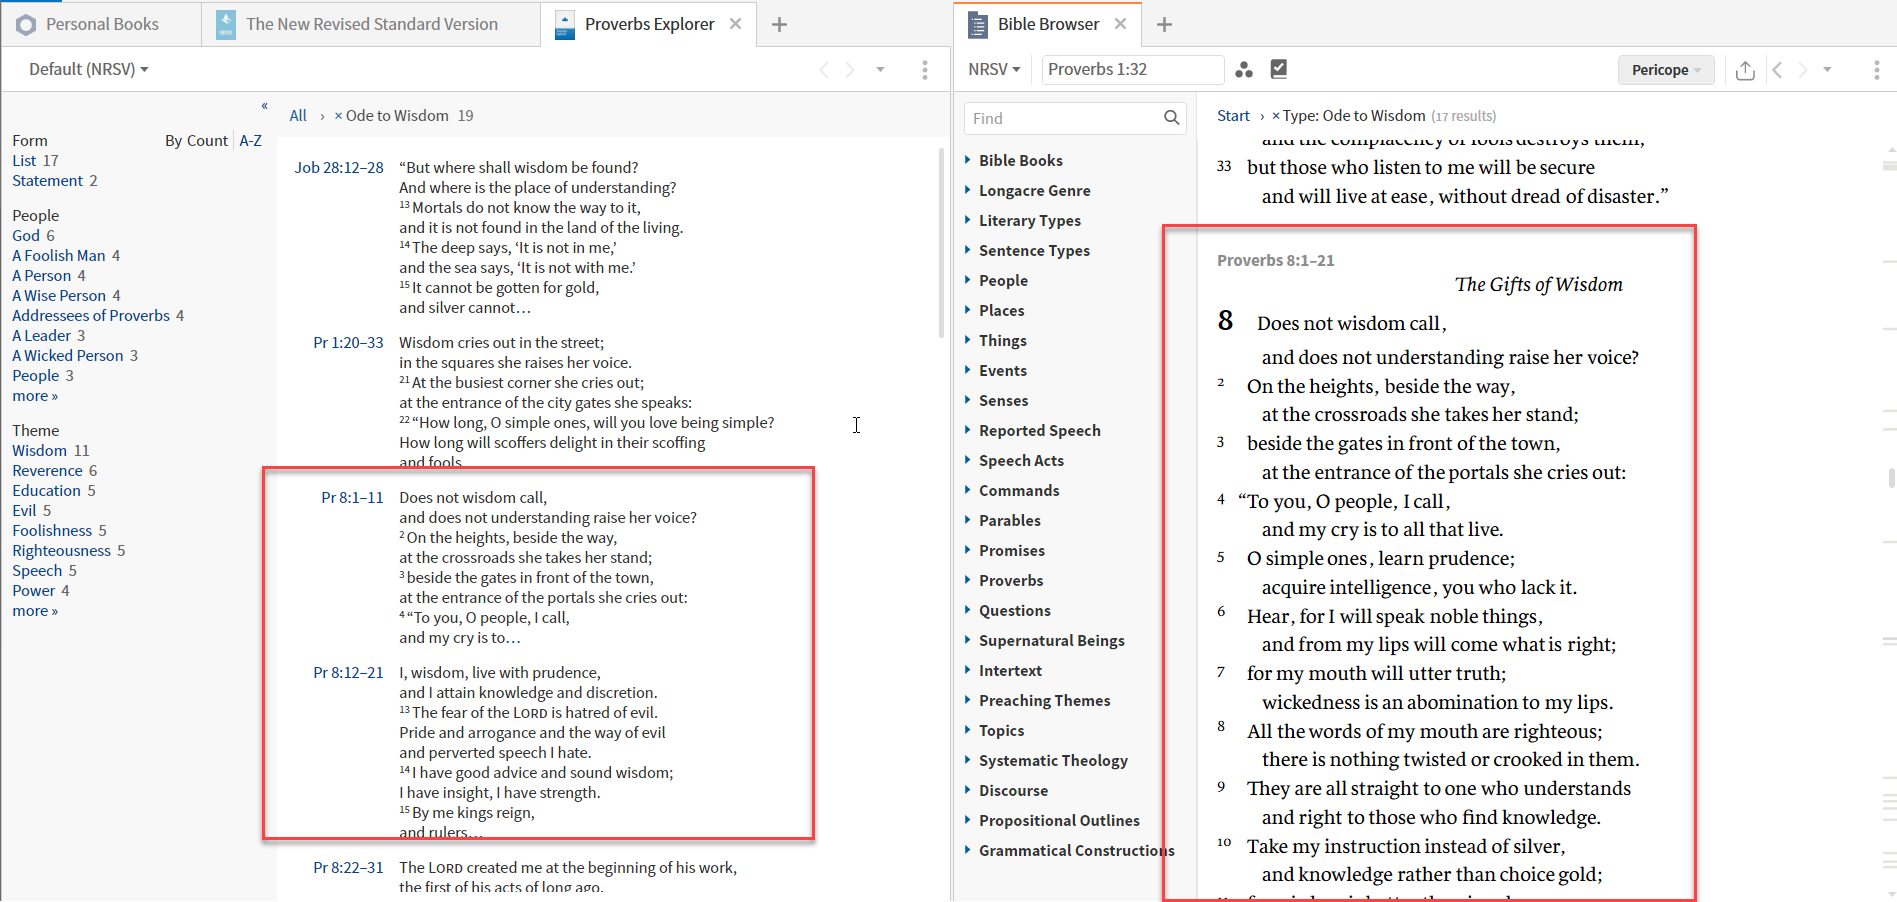Sort facets A-Z
Viewport: 1897px width, 902px height.
click(x=250, y=141)
